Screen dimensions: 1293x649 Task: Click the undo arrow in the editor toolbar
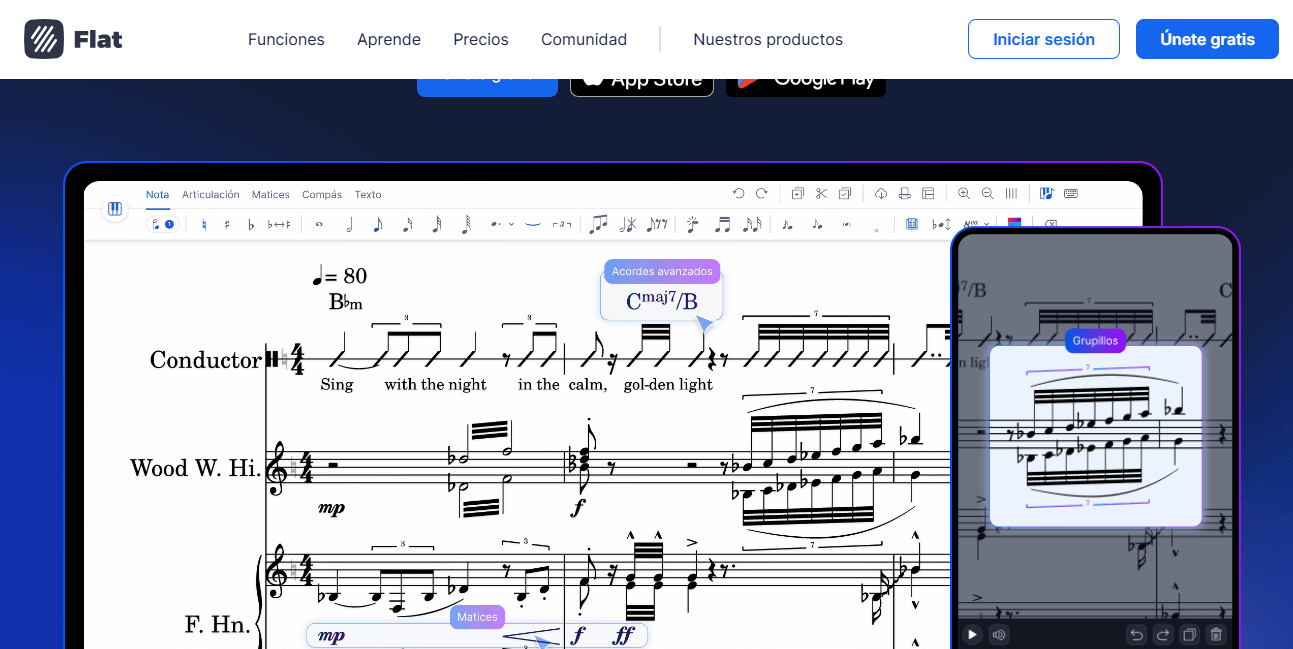point(738,194)
